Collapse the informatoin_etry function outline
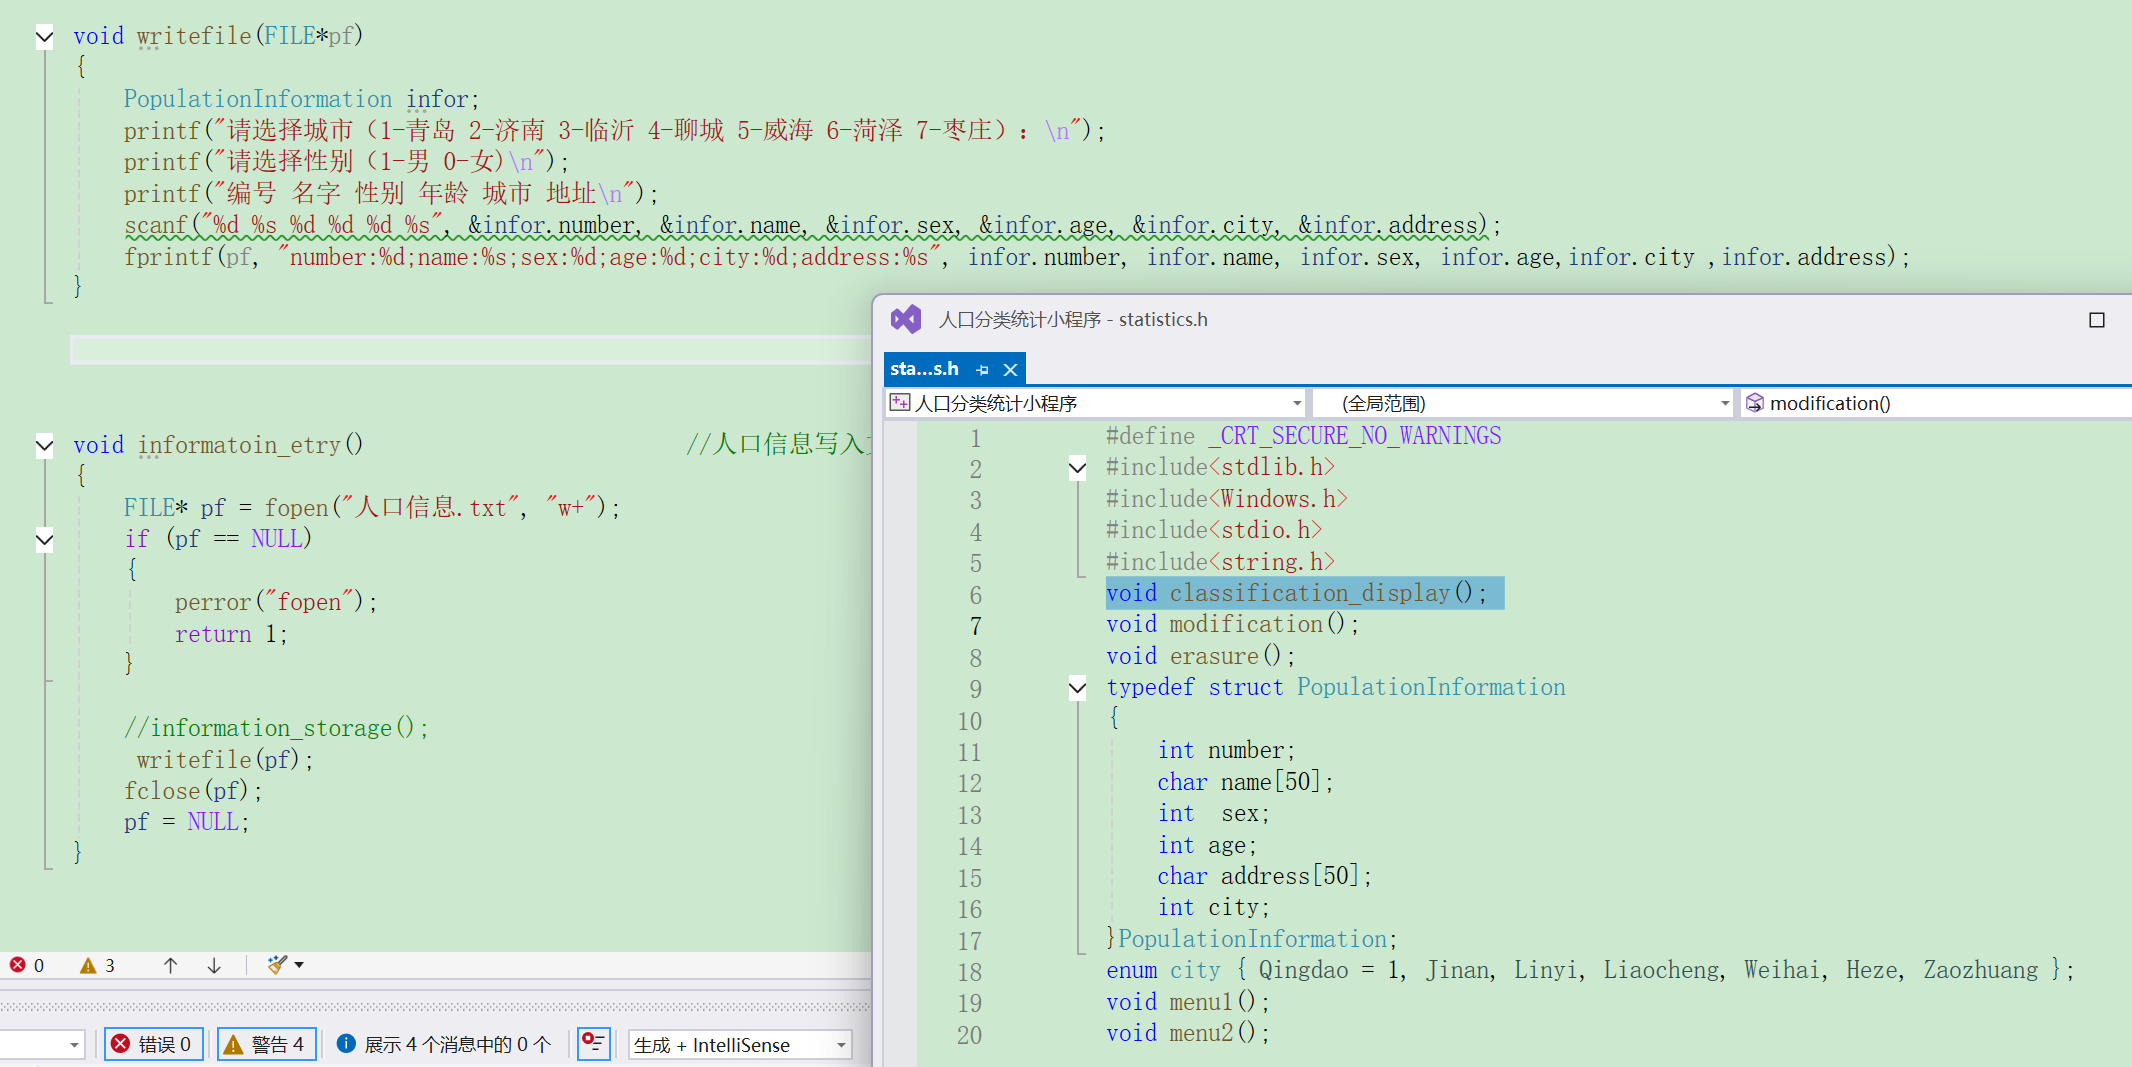Image resolution: width=2132 pixels, height=1067 pixels. (x=44, y=446)
